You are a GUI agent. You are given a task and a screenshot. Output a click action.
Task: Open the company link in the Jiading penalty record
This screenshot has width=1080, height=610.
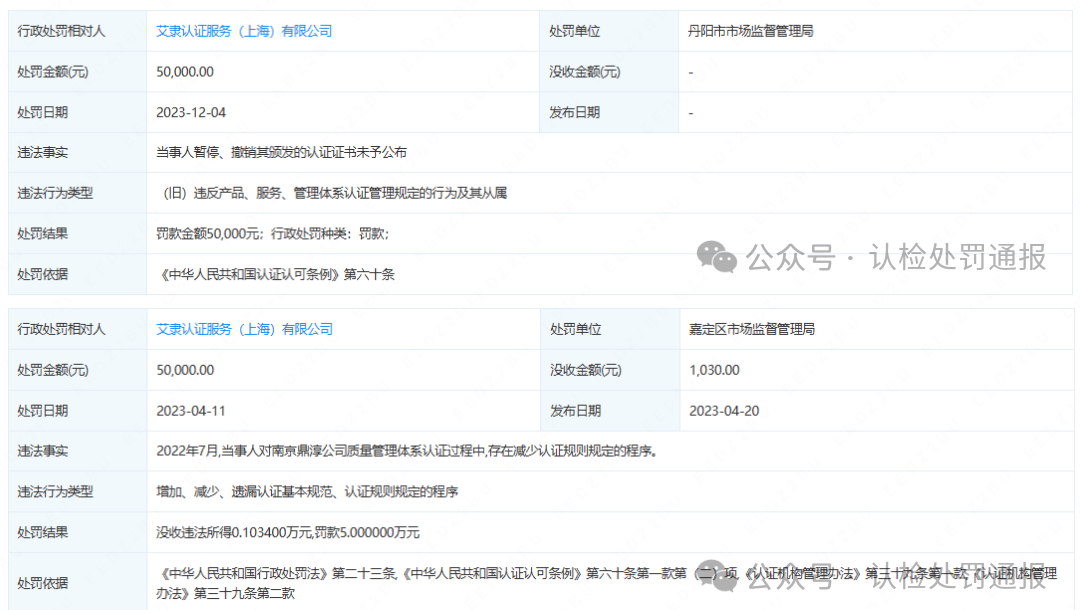[x=244, y=329]
